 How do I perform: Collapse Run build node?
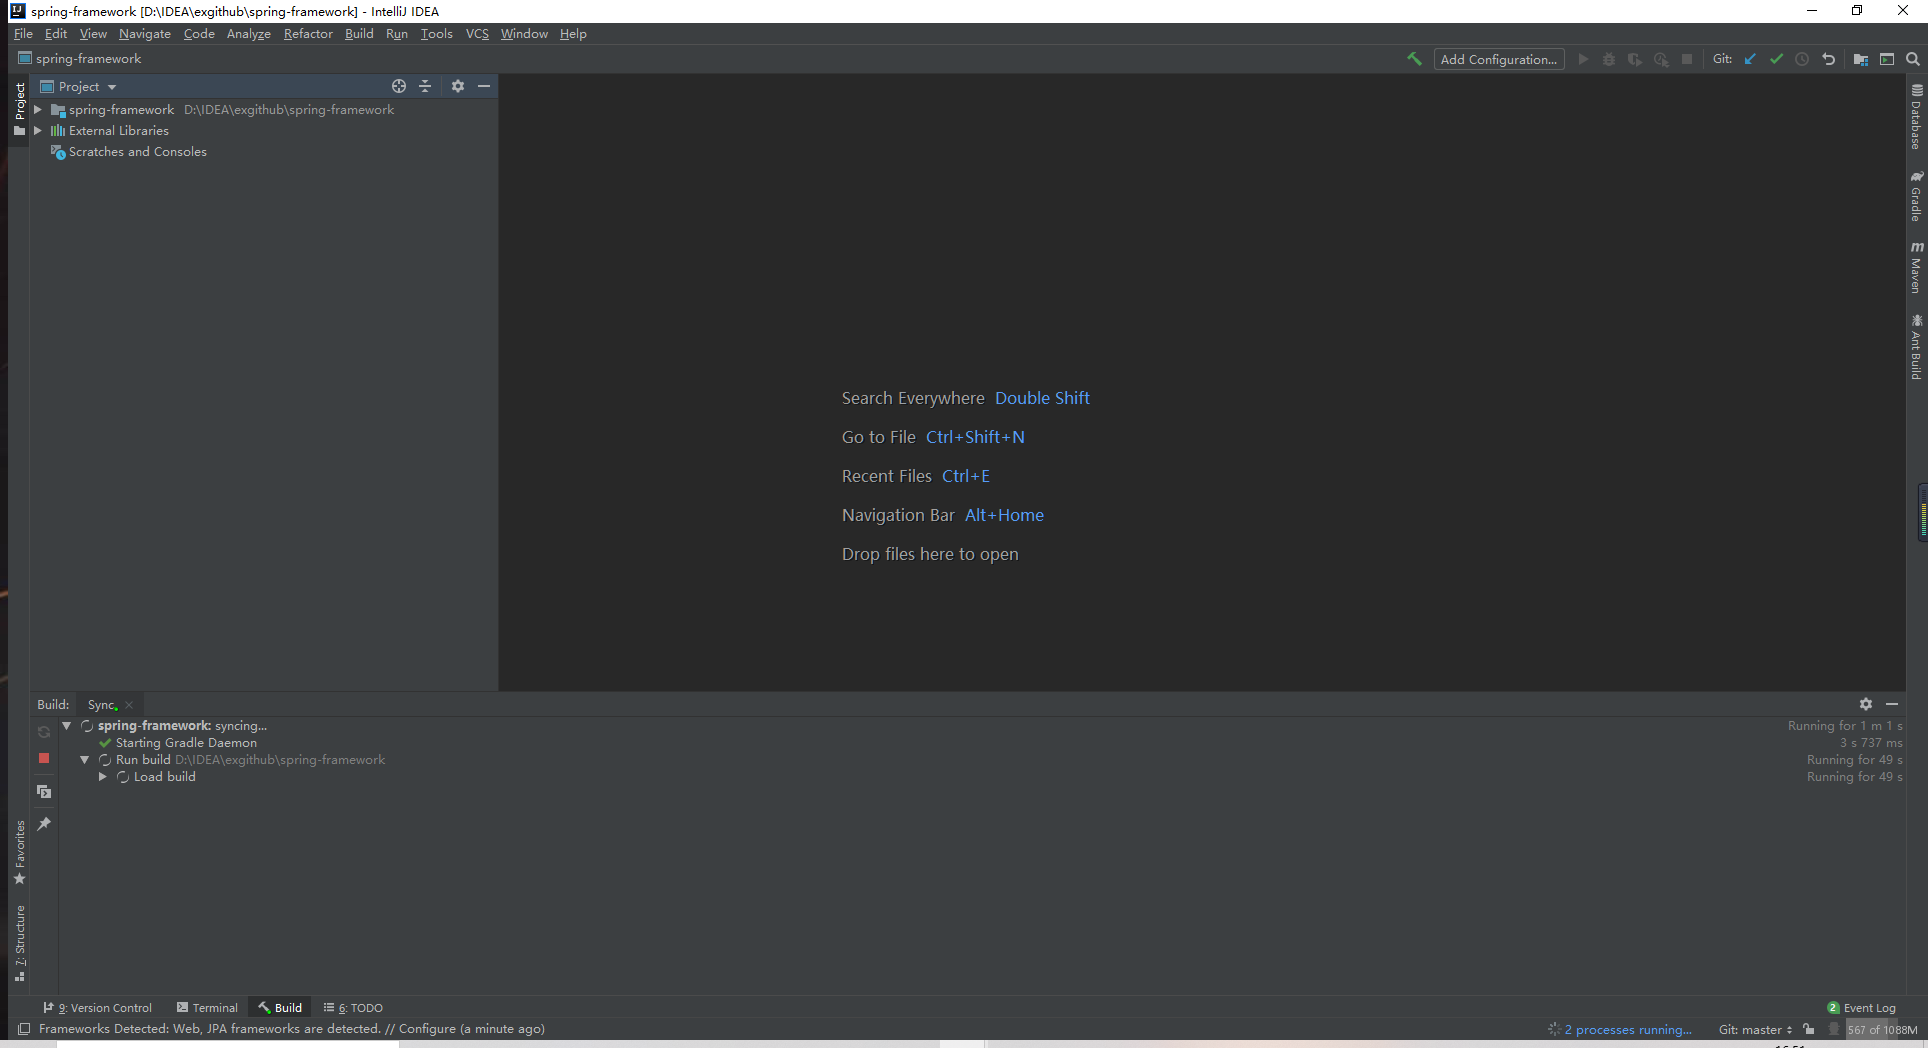[x=85, y=760]
